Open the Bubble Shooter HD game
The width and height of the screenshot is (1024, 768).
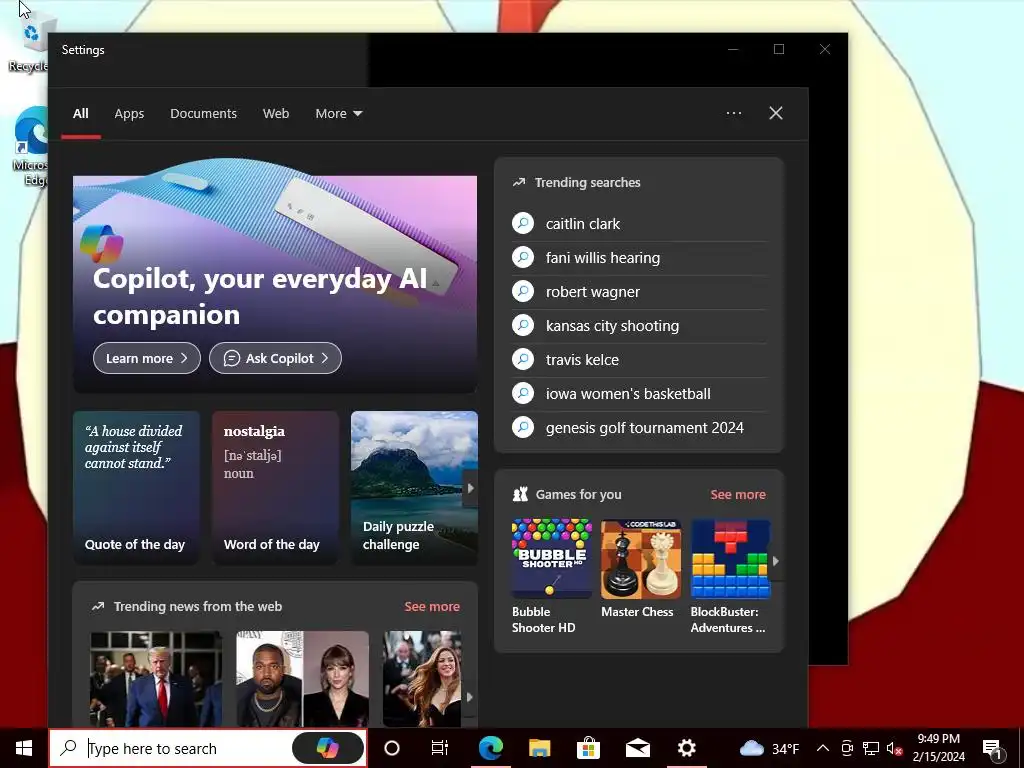point(552,576)
